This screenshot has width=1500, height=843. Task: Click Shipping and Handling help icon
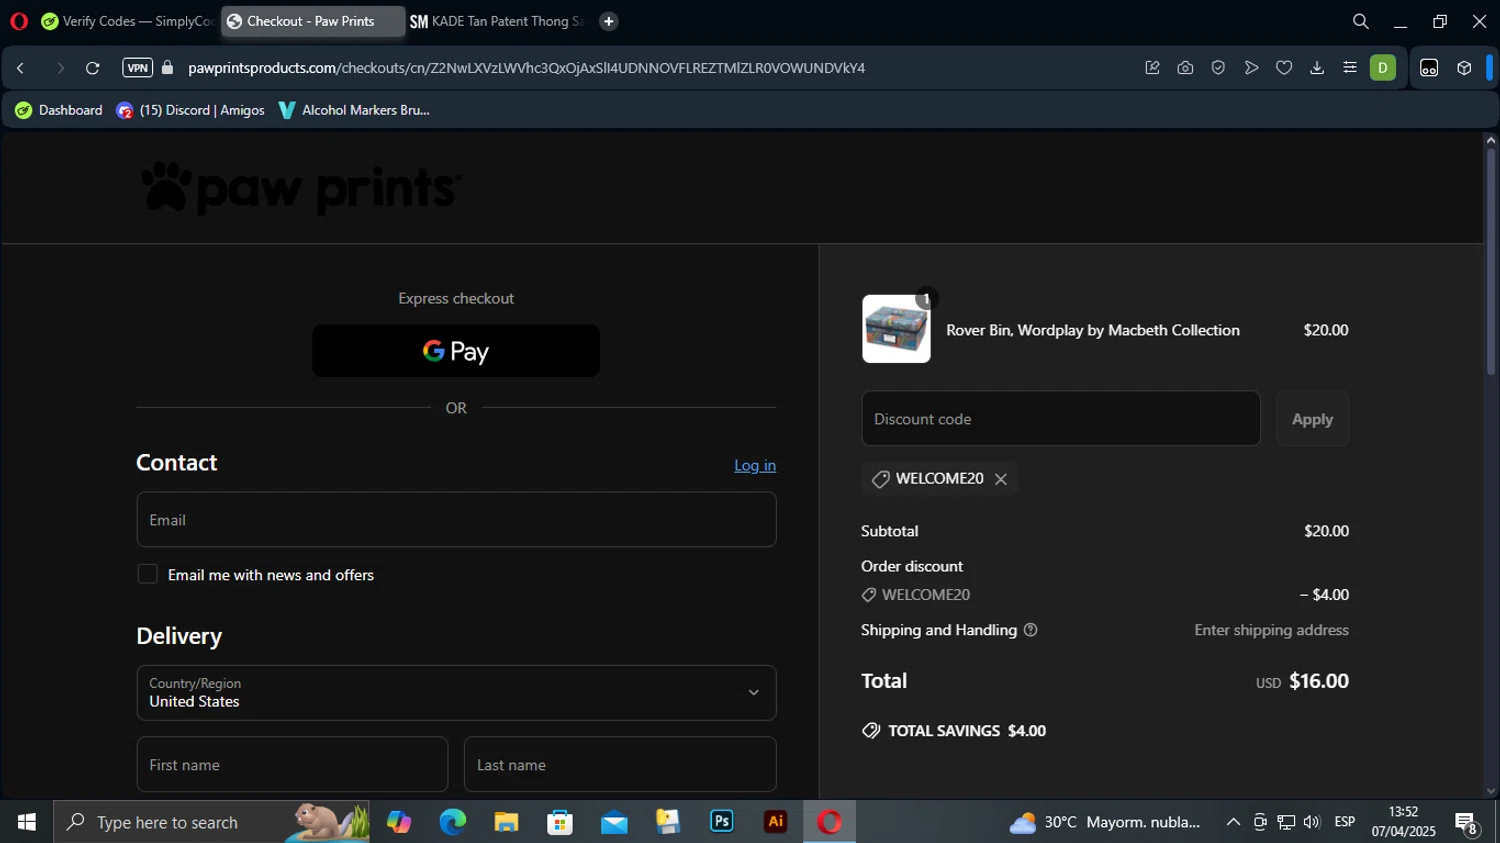(1031, 630)
